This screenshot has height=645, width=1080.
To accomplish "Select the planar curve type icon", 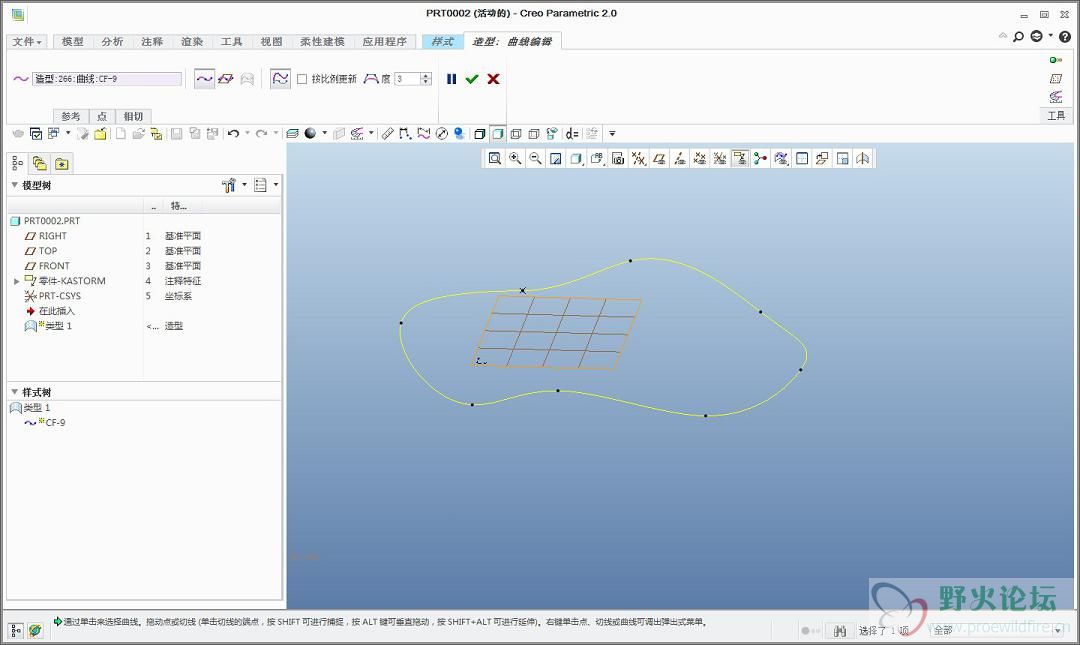I will click(x=226, y=79).
